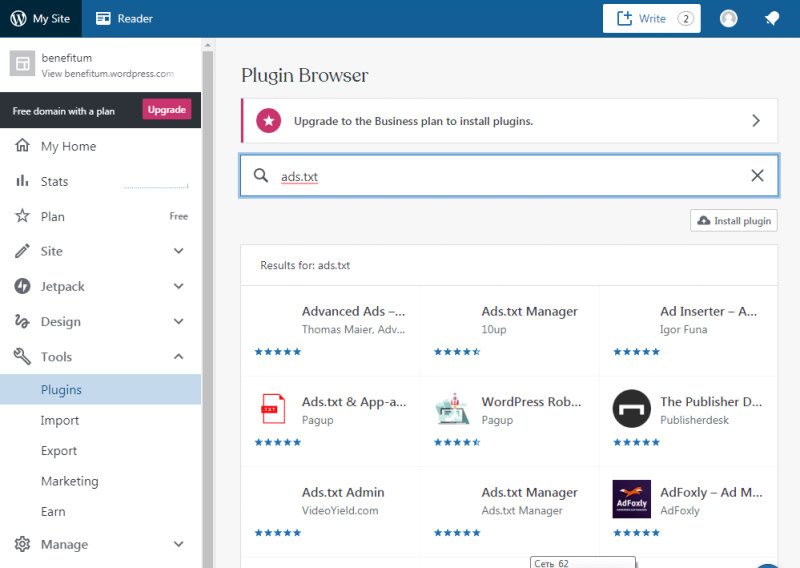
Task: Click the Ads.txt Manager author text in the bottom row
Action: (521, 510)
